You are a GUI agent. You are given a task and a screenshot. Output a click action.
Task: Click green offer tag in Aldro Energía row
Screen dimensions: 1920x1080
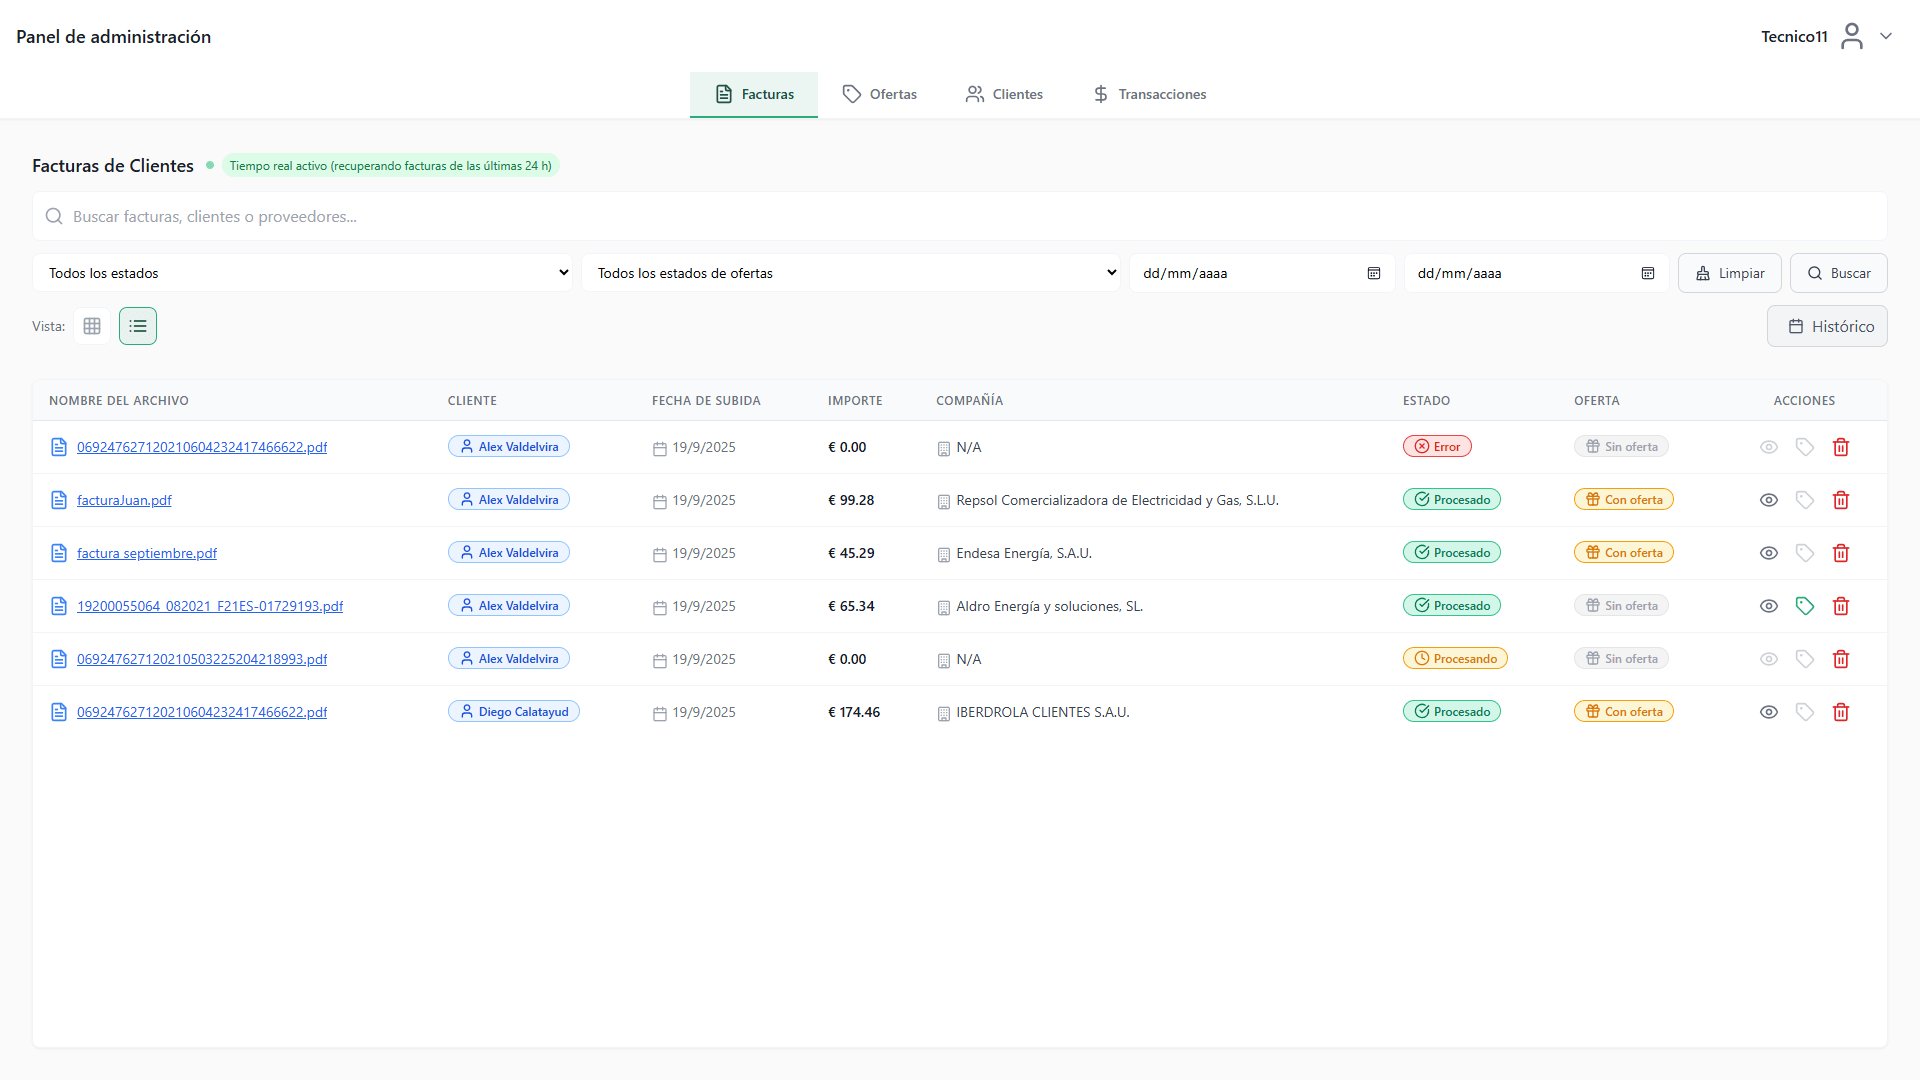1805,606
